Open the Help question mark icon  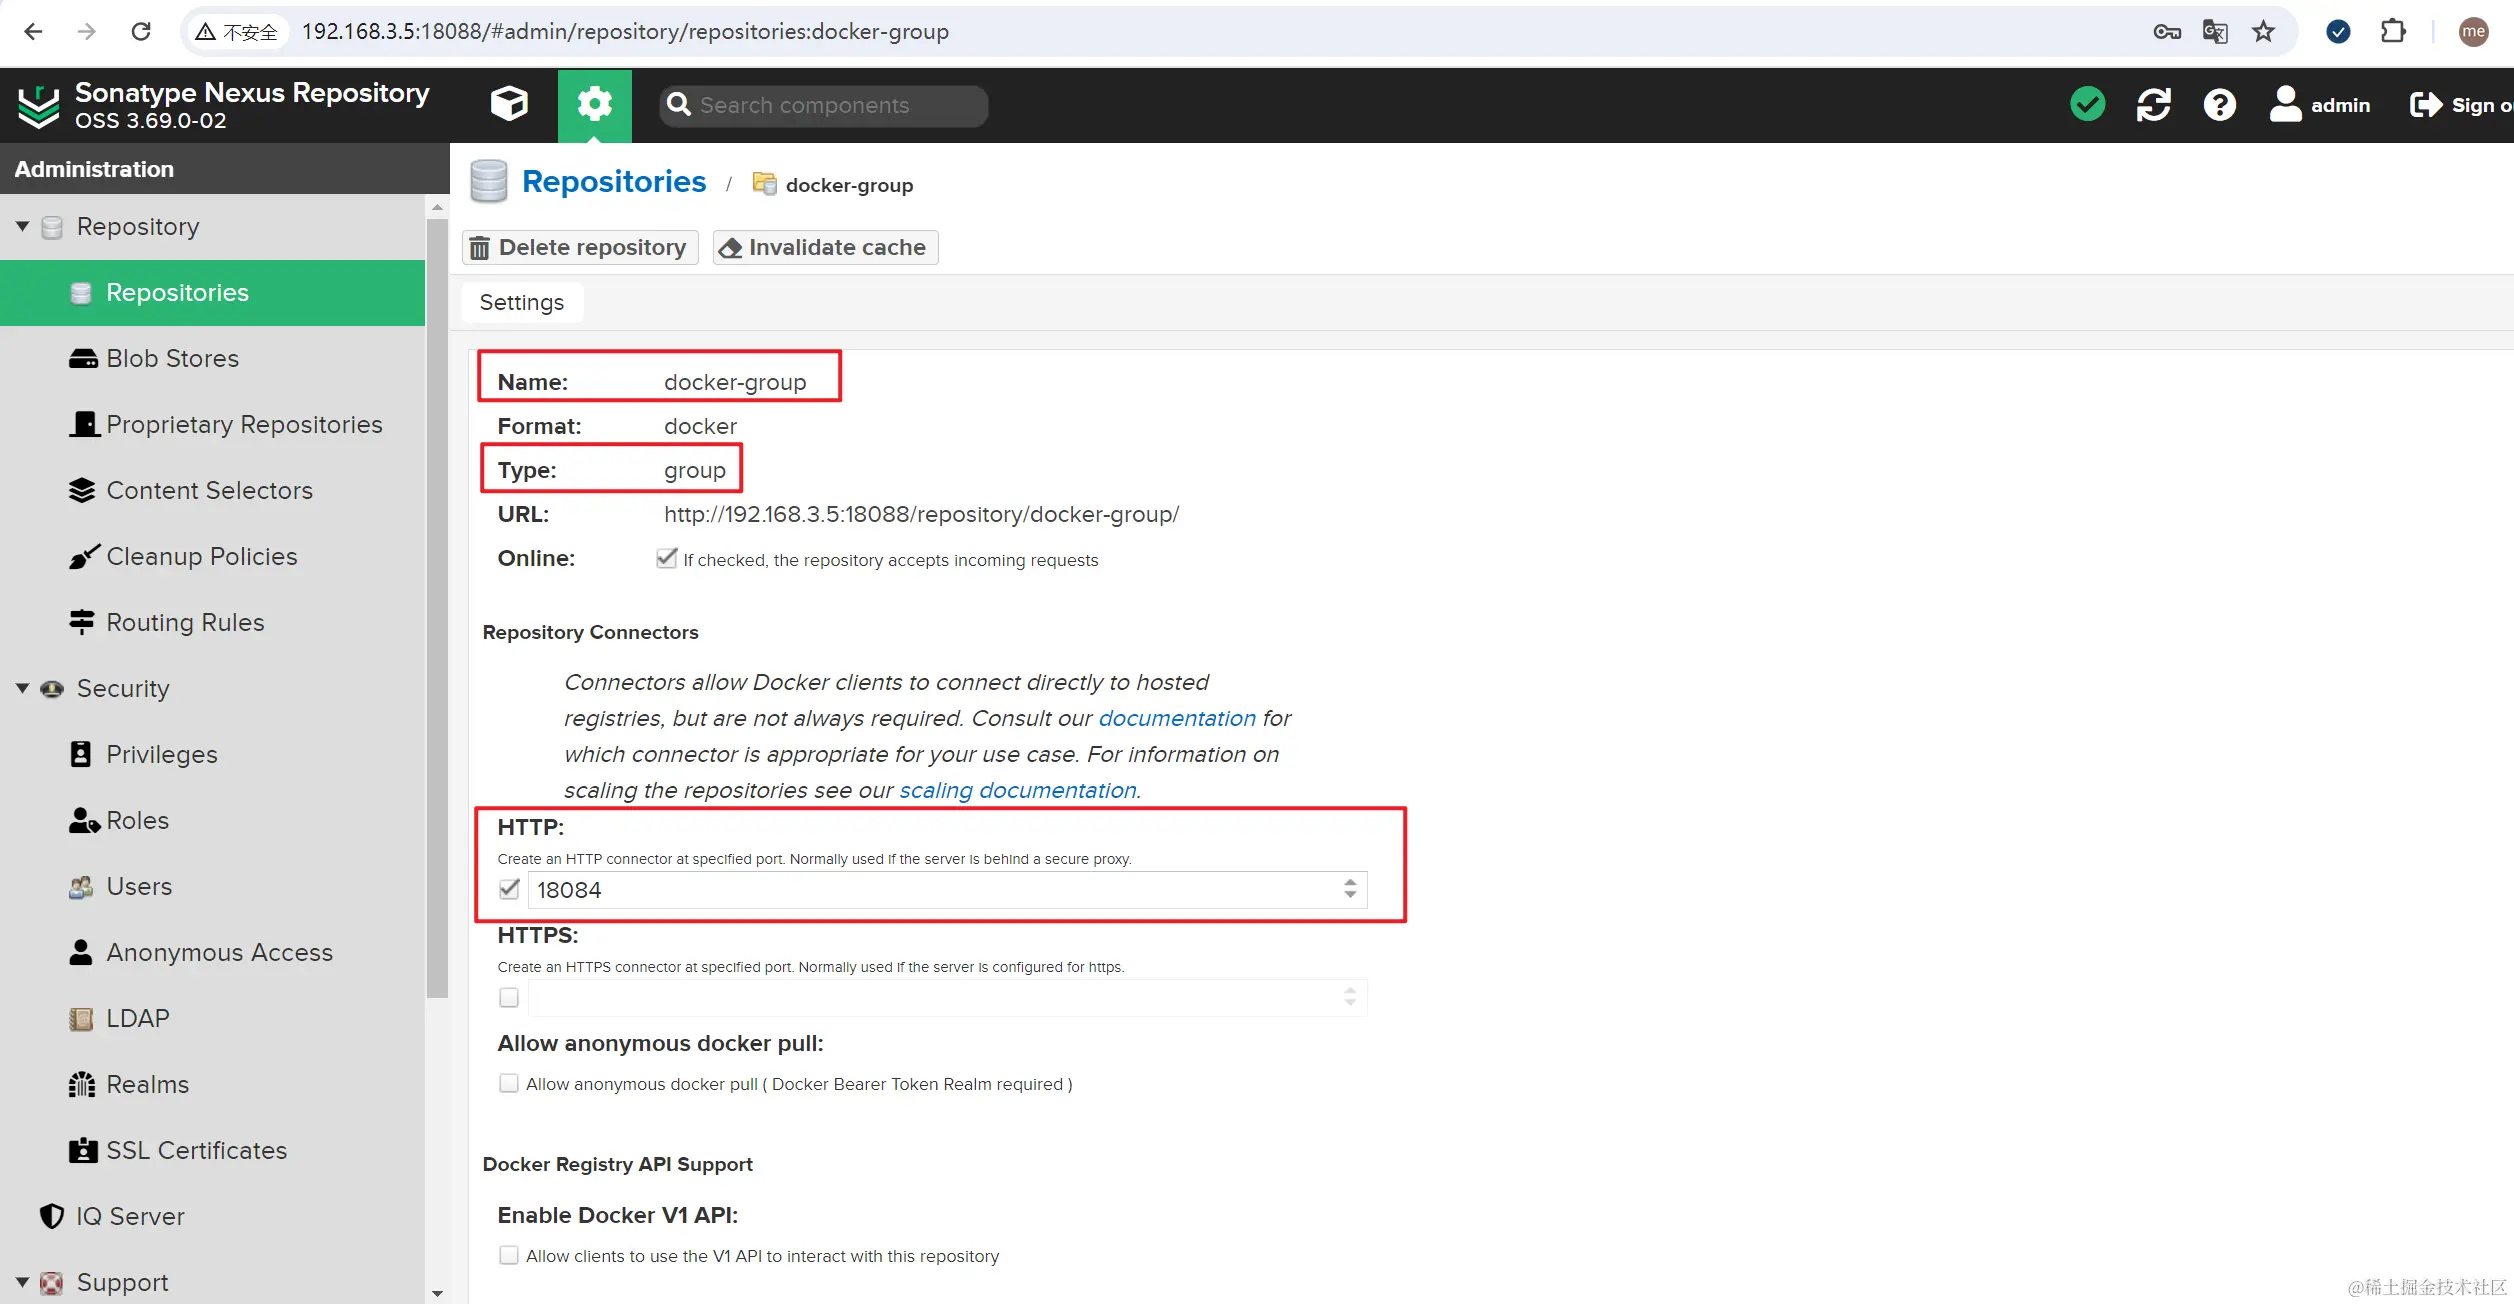pos(2219,104)
